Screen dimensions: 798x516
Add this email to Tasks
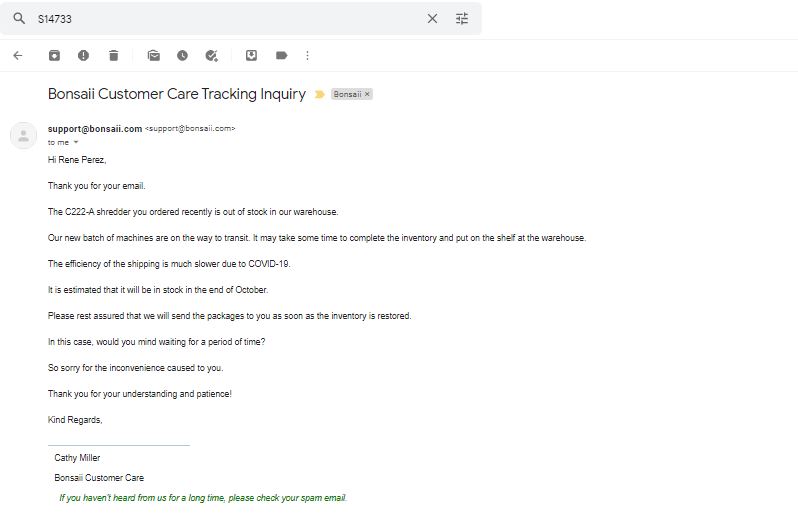click(212, 55)
